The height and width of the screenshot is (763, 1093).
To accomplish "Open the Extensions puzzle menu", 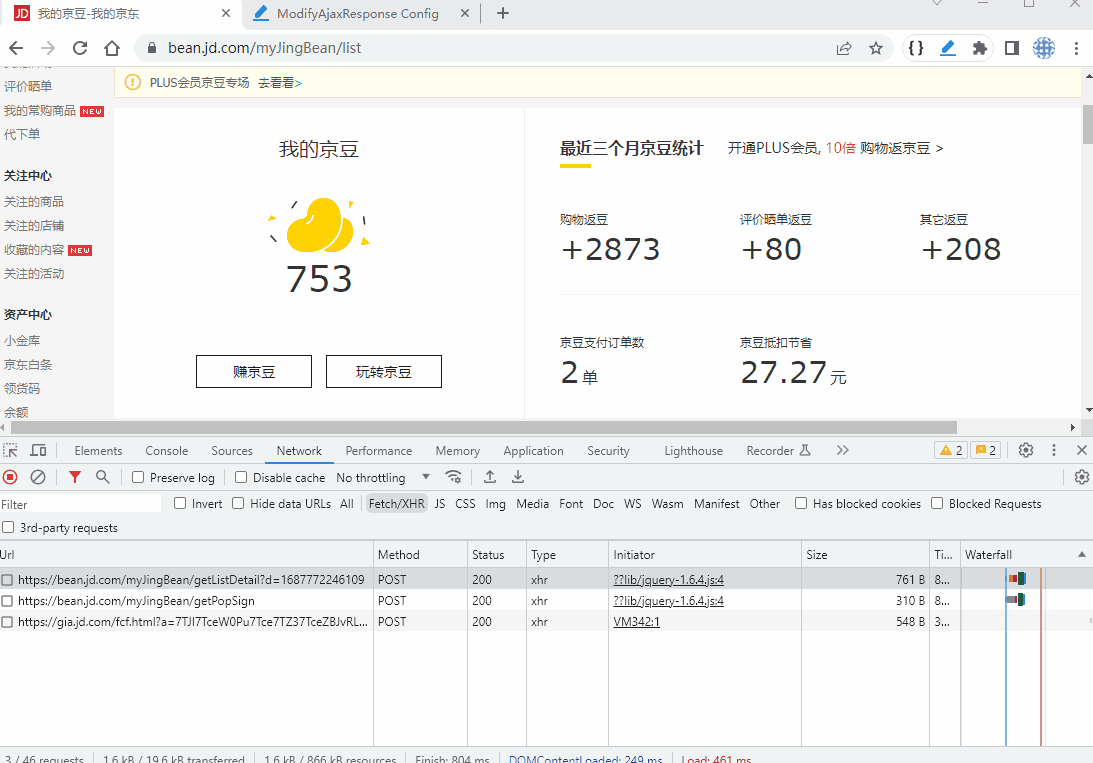I will coord(980,48).
